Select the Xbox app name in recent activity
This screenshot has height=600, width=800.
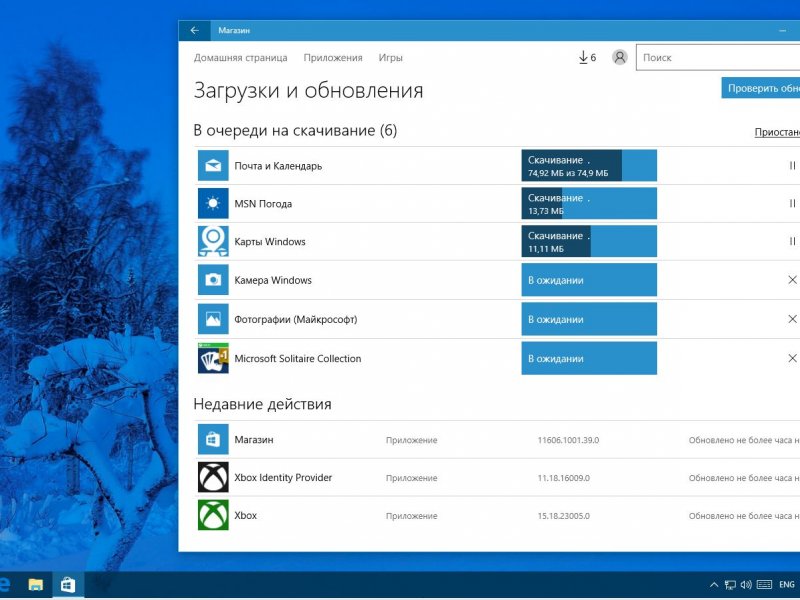click(x=245, y=515)
